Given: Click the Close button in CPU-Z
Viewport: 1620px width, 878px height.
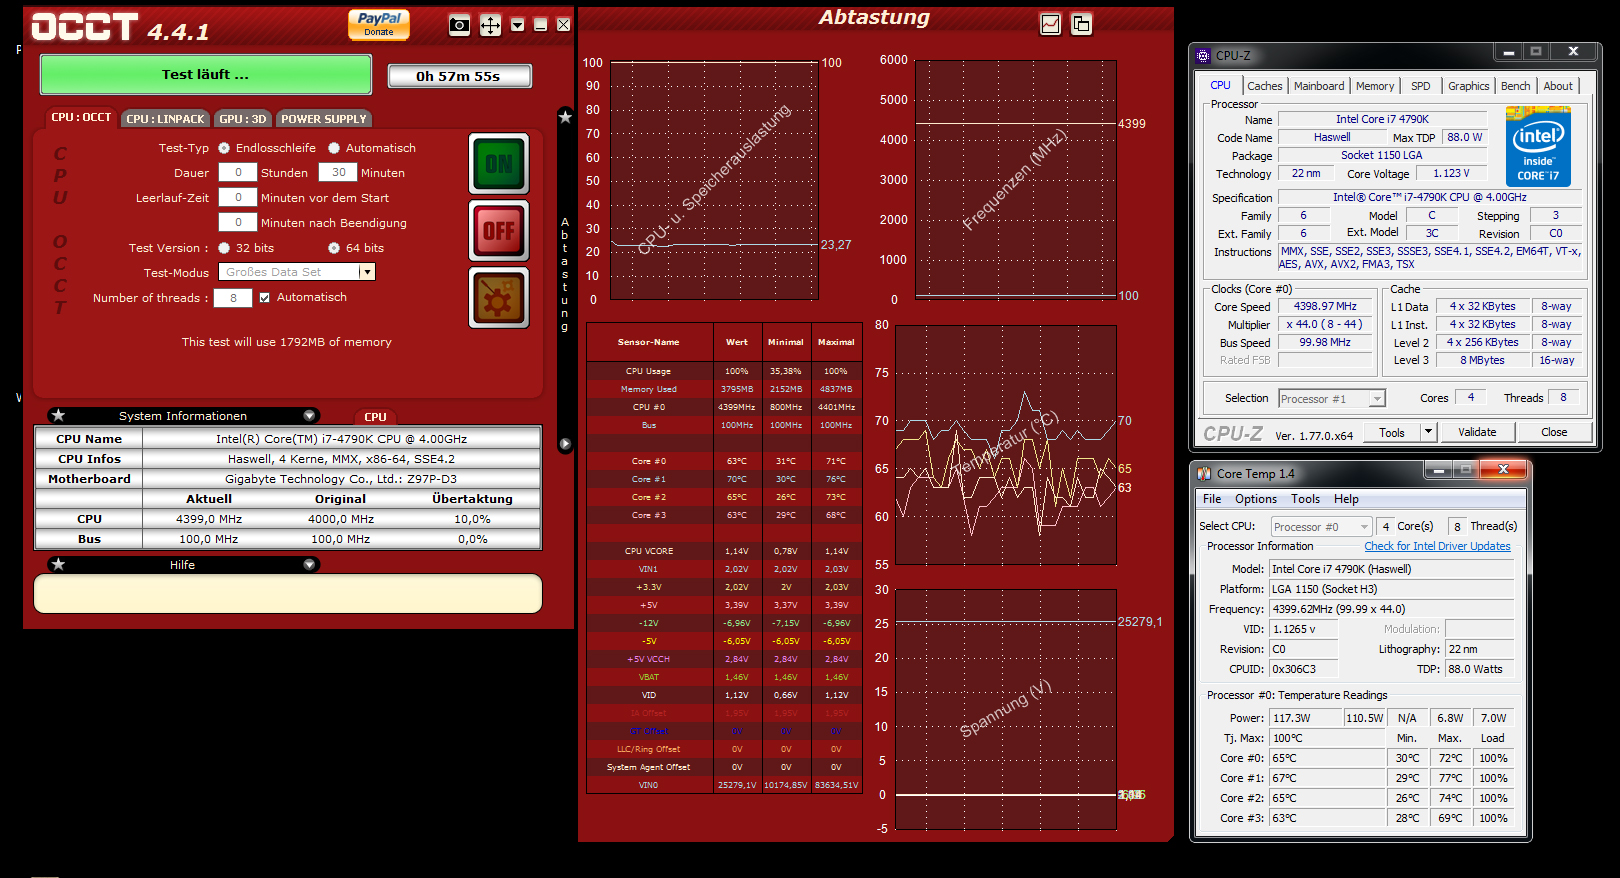Looking at the screenshot, I should pyautogui.click(x=1554, y=432).
